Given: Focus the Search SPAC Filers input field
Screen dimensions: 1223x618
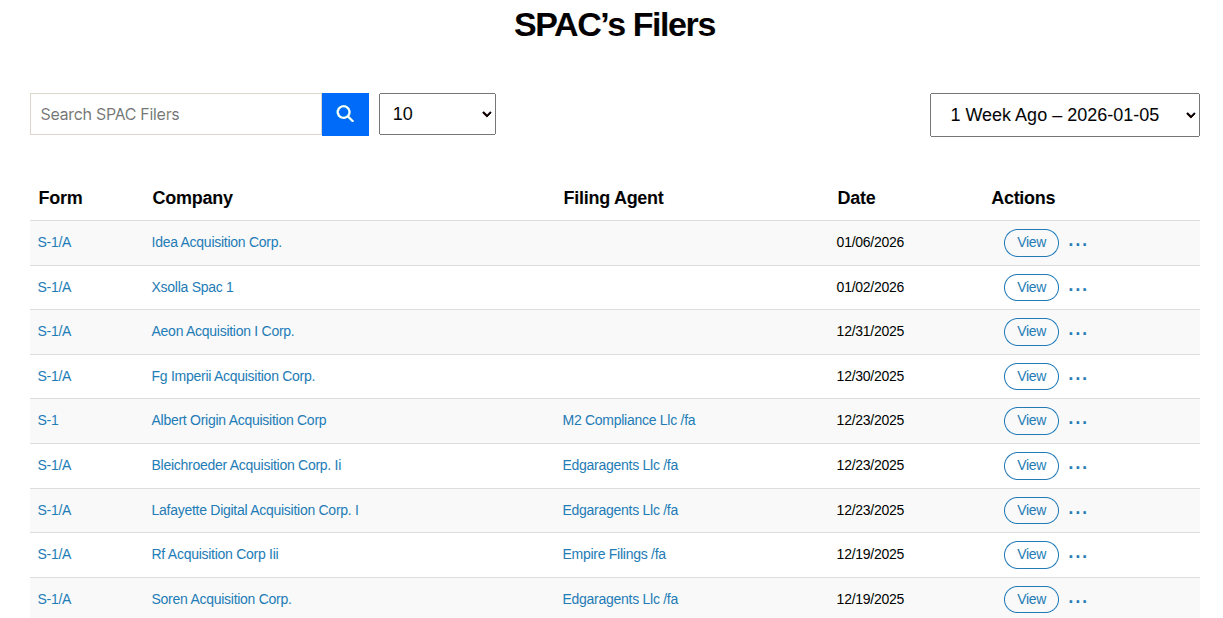Looking at the screenshot, I should [x=176, y=114].
